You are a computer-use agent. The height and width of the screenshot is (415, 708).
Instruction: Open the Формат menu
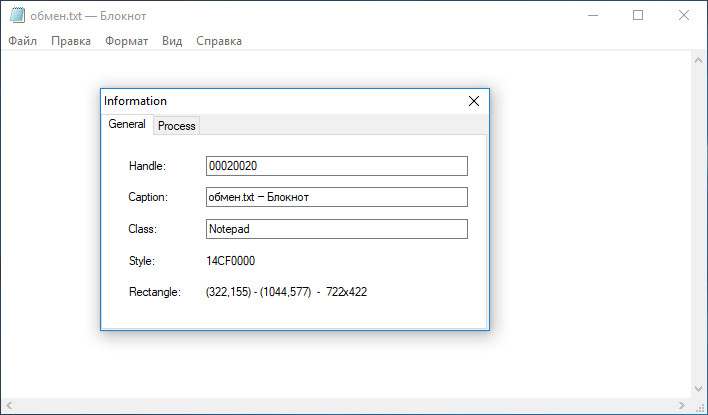(x=126, y=41)
